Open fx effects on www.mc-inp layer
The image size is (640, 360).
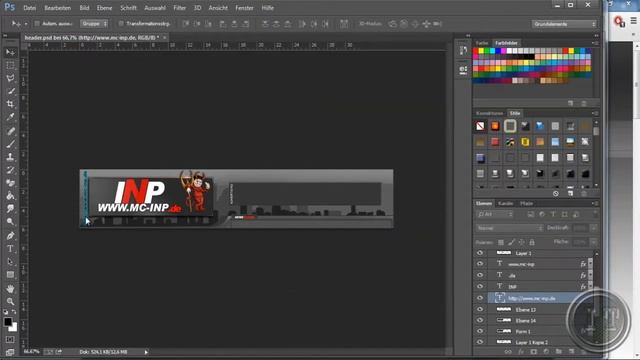[x=583, y=264]
